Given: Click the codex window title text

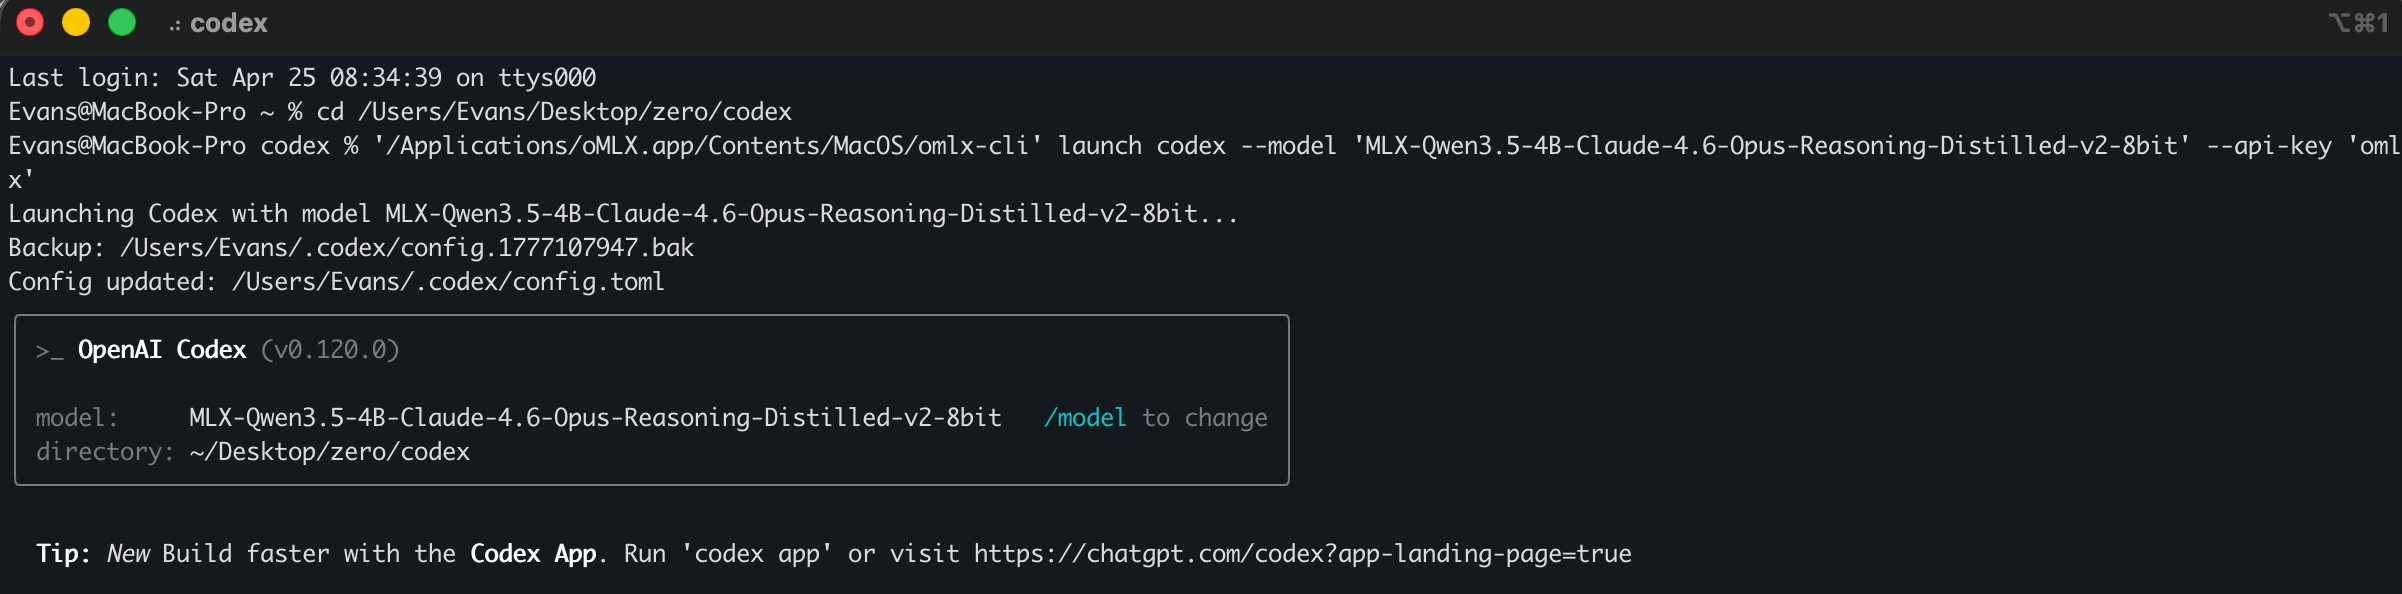Looking at the screenshot, I should coord(228,23).
